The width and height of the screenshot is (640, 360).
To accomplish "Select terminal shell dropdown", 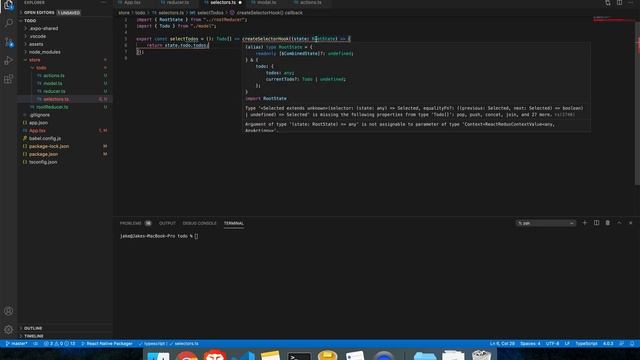I will pyautogui.click(x=546, y=223).
